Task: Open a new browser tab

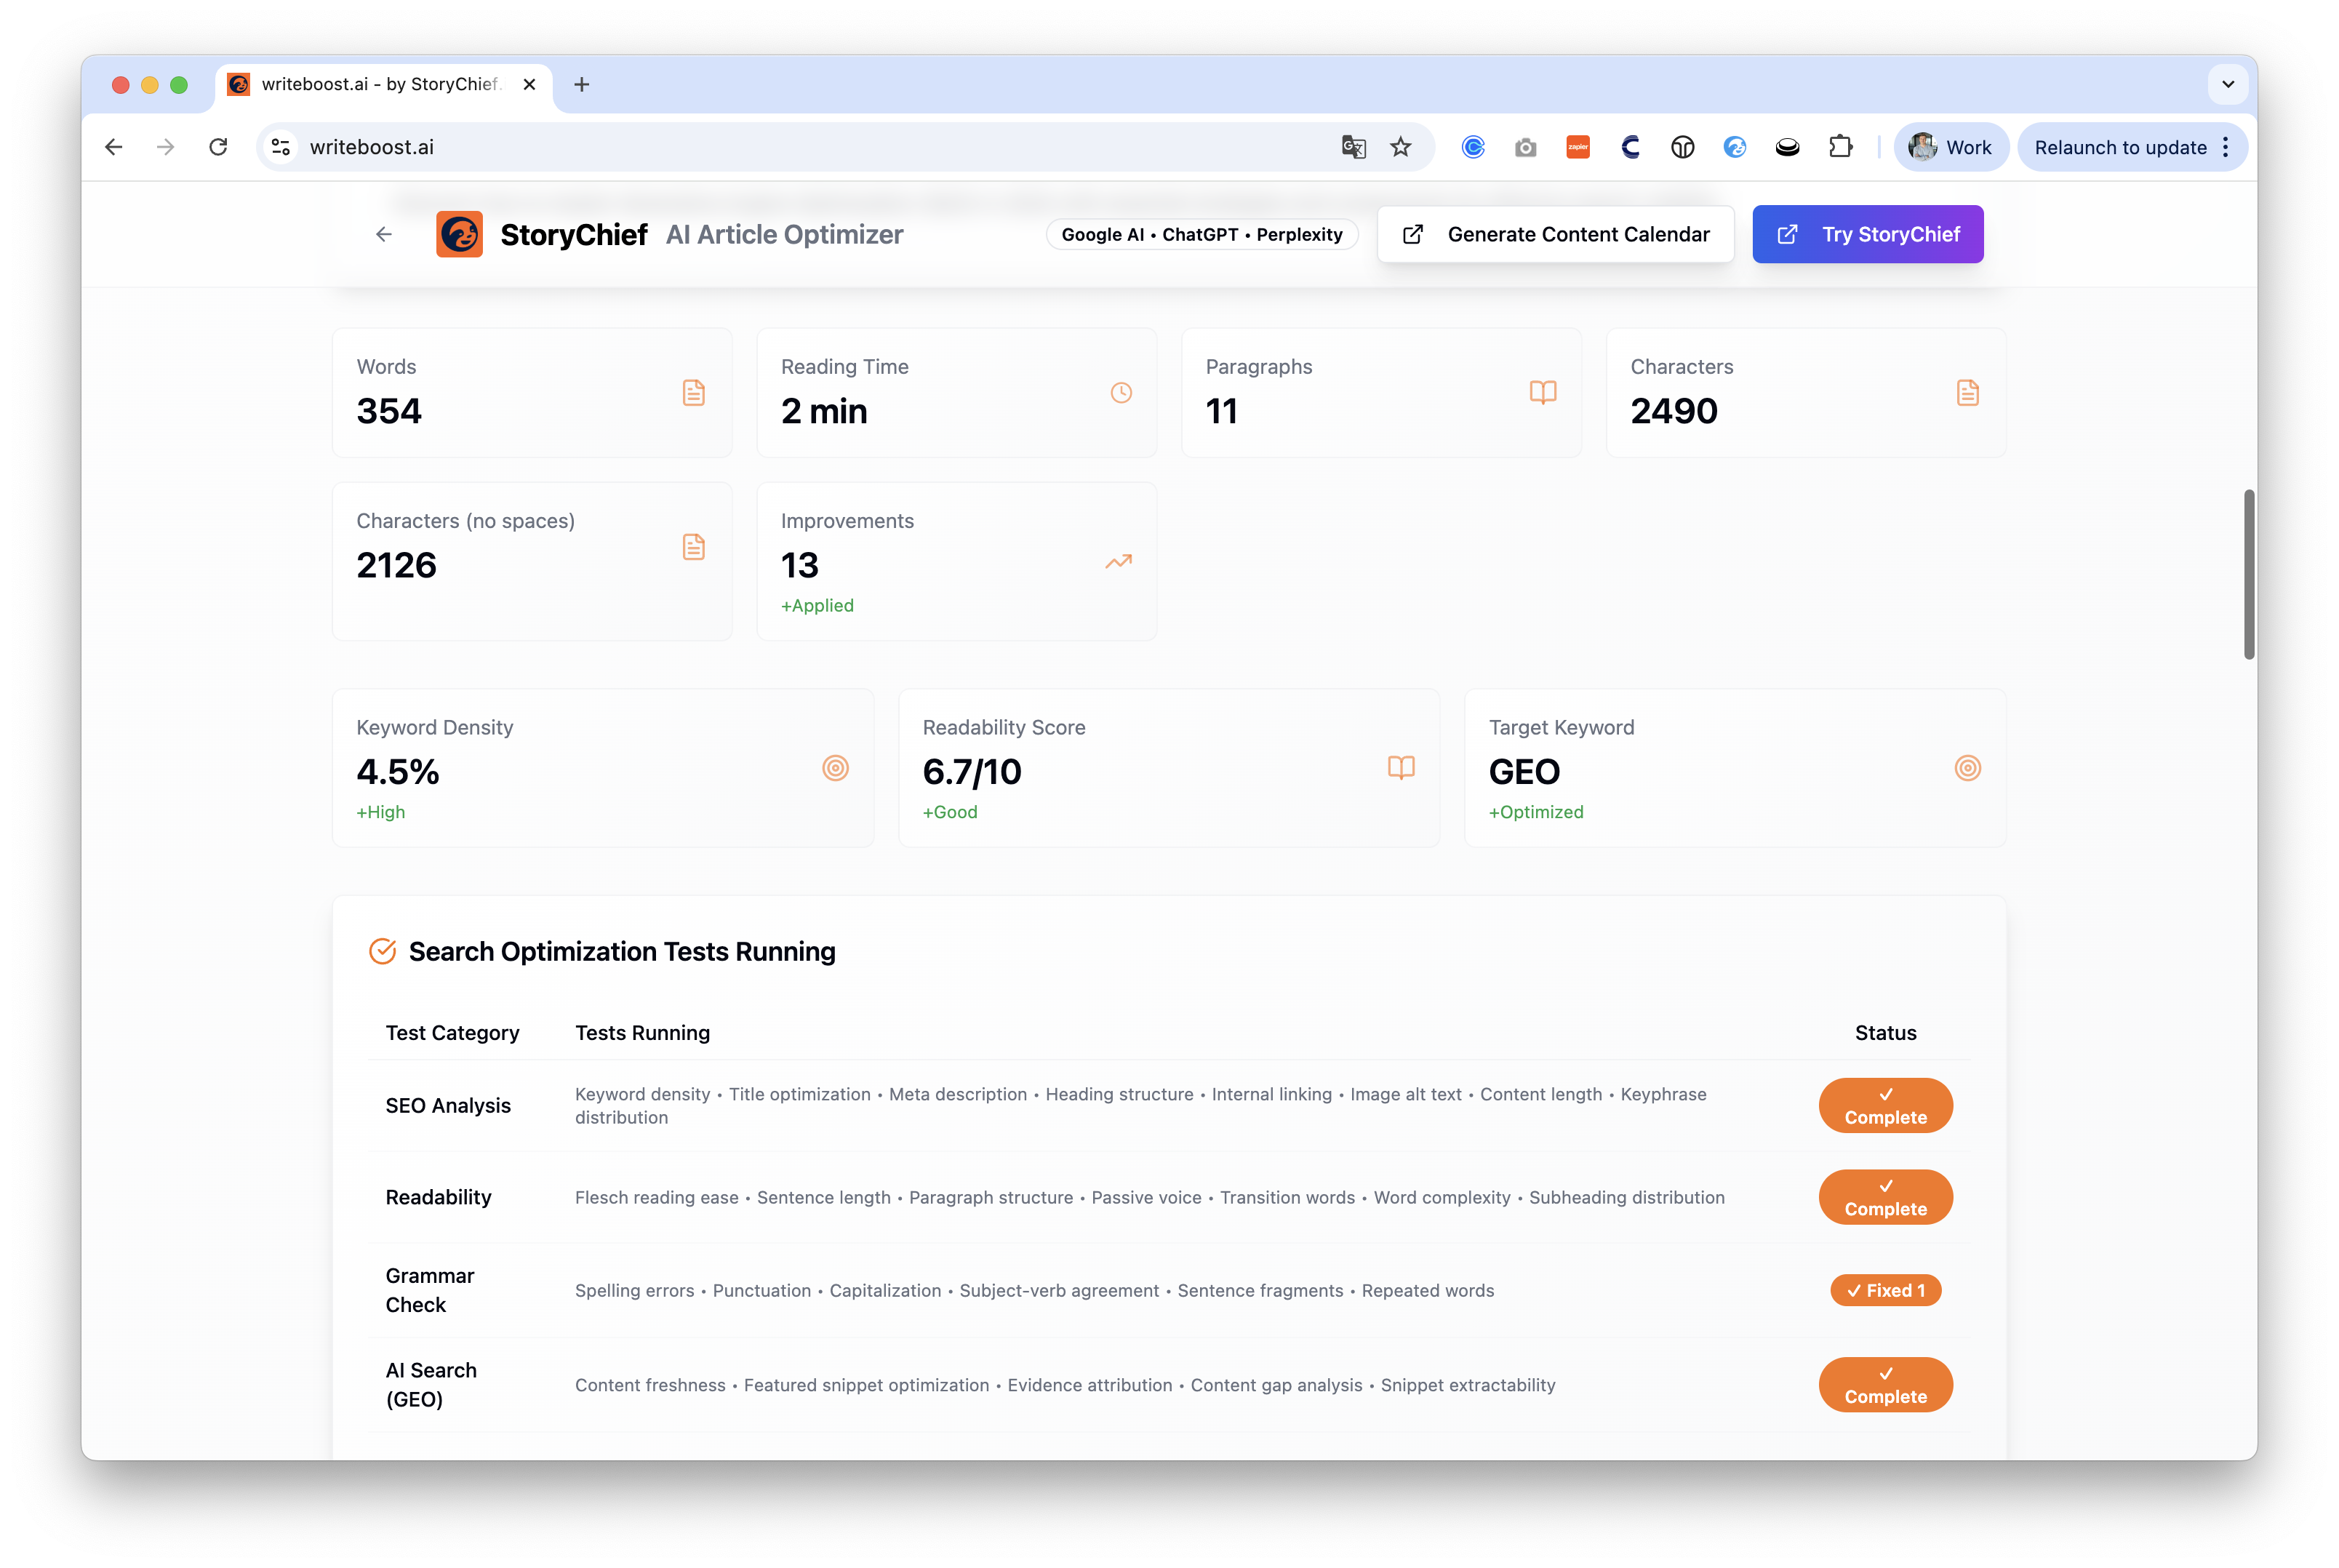Action: 582,84
